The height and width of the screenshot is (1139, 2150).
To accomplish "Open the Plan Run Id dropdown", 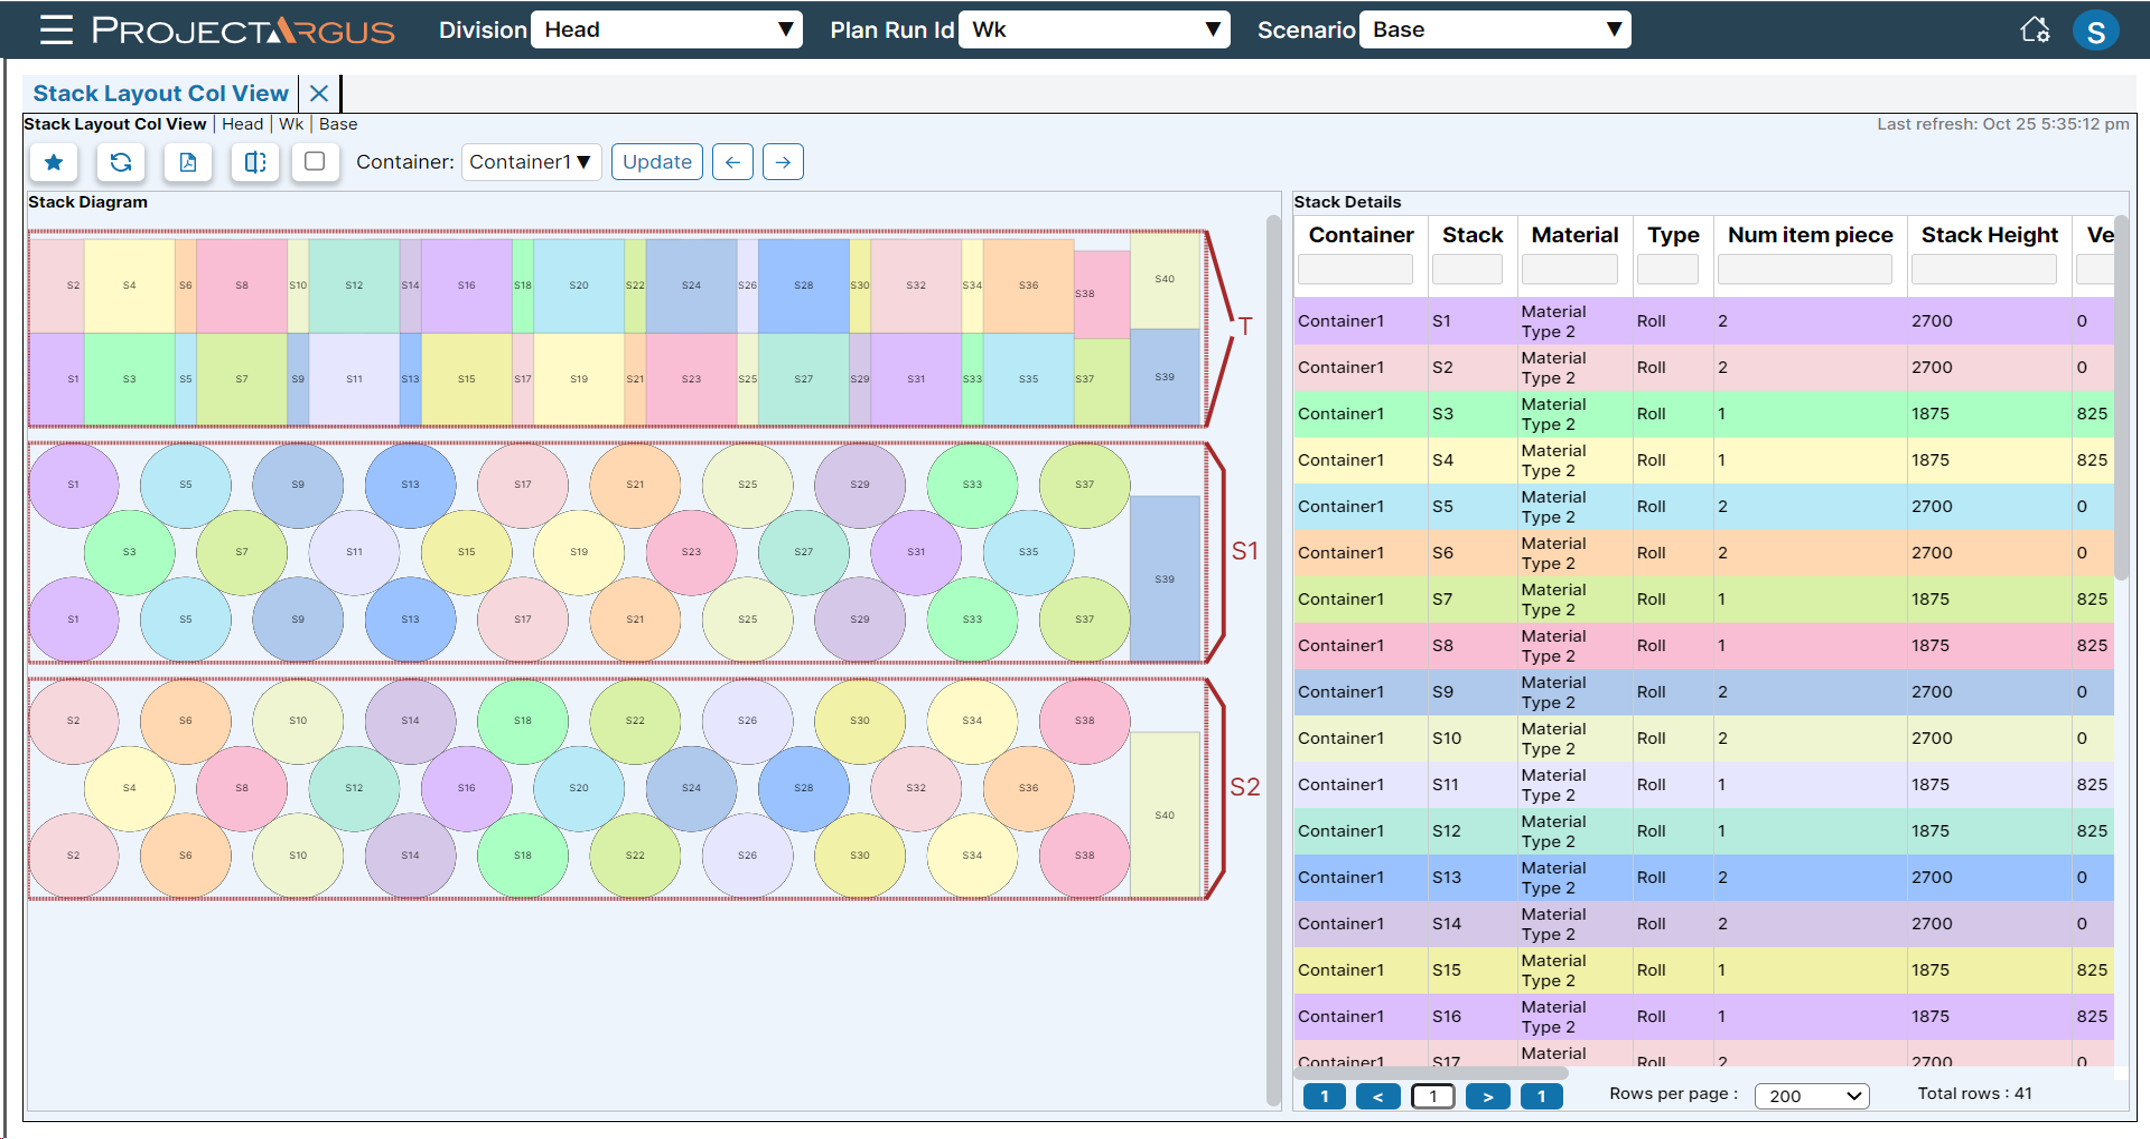I will click(x=1094, y=30).
